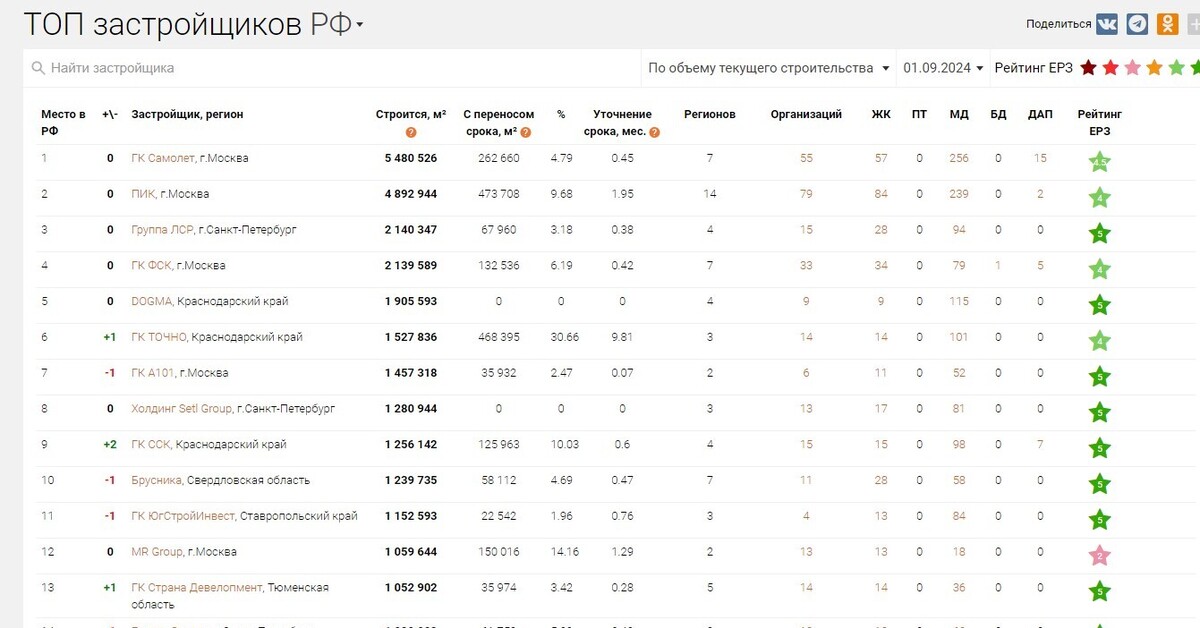Share the page via the Telegram icon
The image size is (1200, 628).
1136,22
